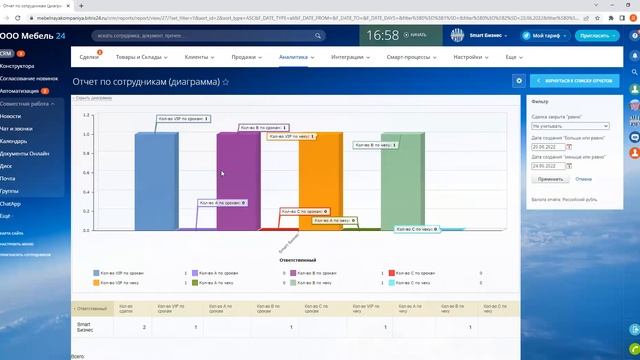Reload the page in Chrome
The width and height of the screenshot is (640, 360).
click(18, 18)
